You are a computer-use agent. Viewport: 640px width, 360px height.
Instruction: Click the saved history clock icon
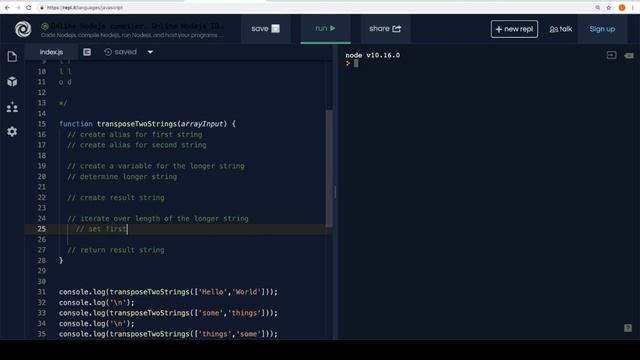(108, 52)
